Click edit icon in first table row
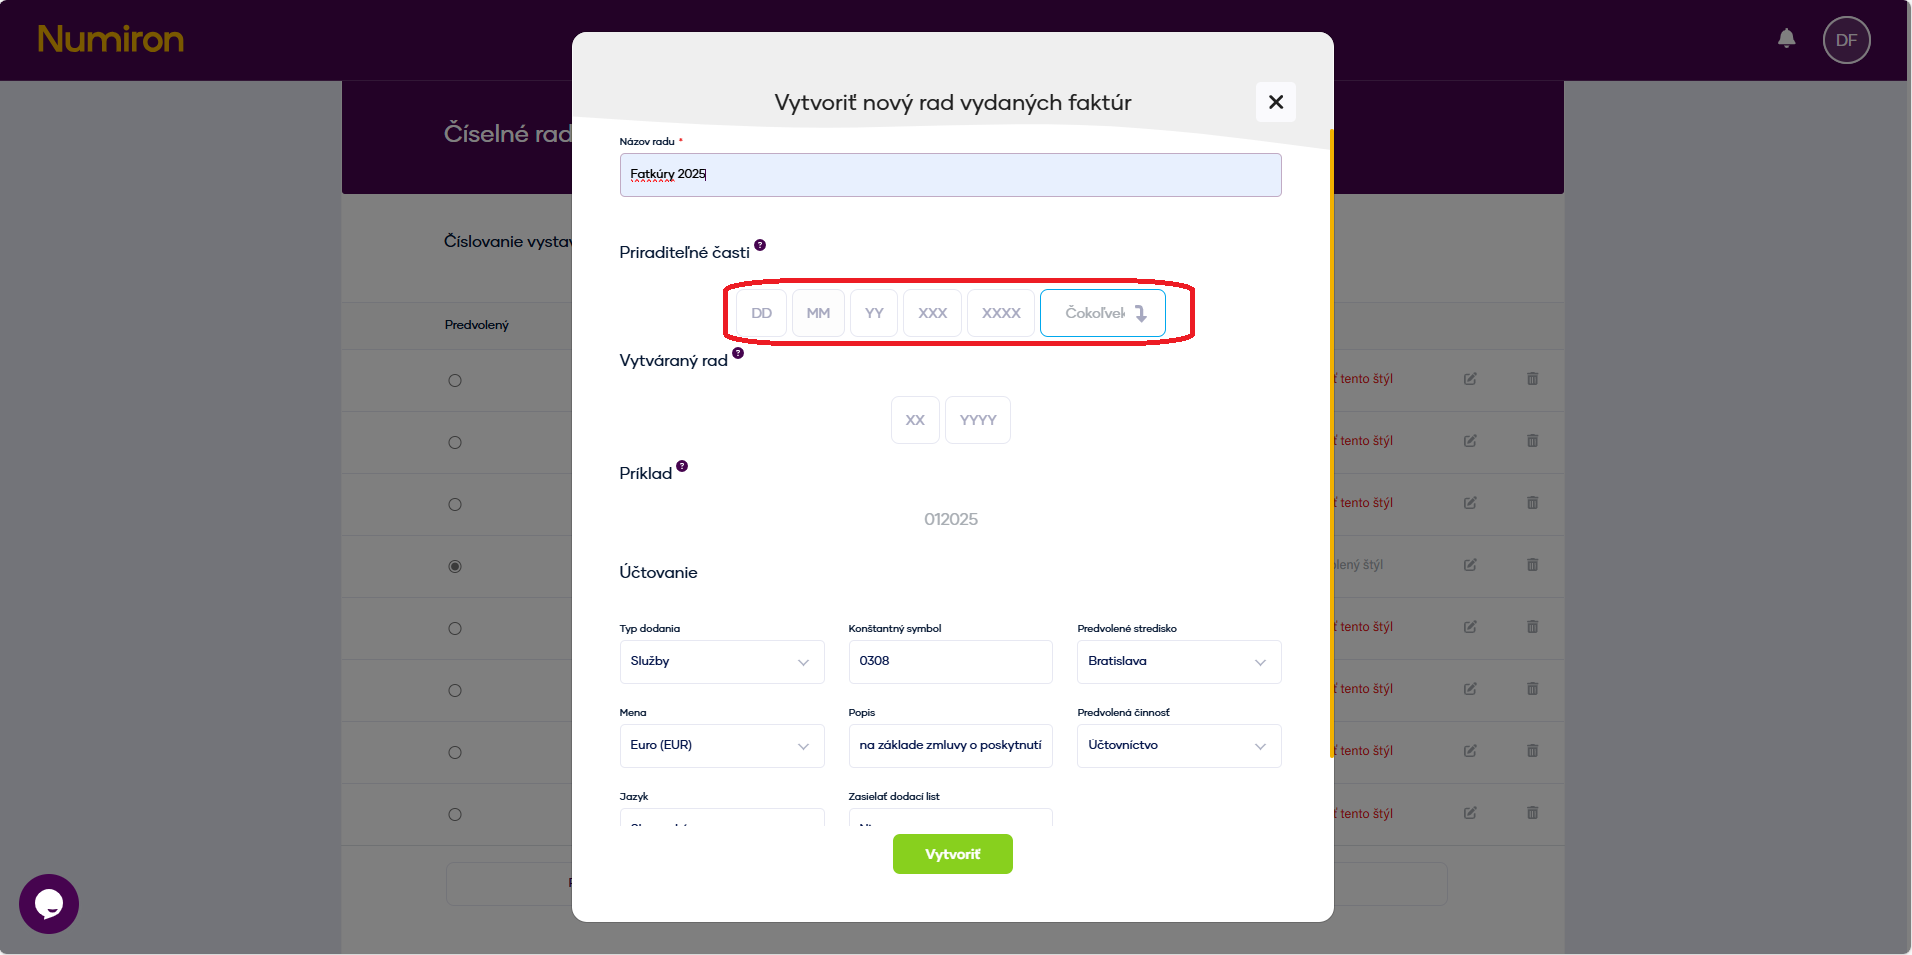1912x955 pixels. coord(1470,379)
